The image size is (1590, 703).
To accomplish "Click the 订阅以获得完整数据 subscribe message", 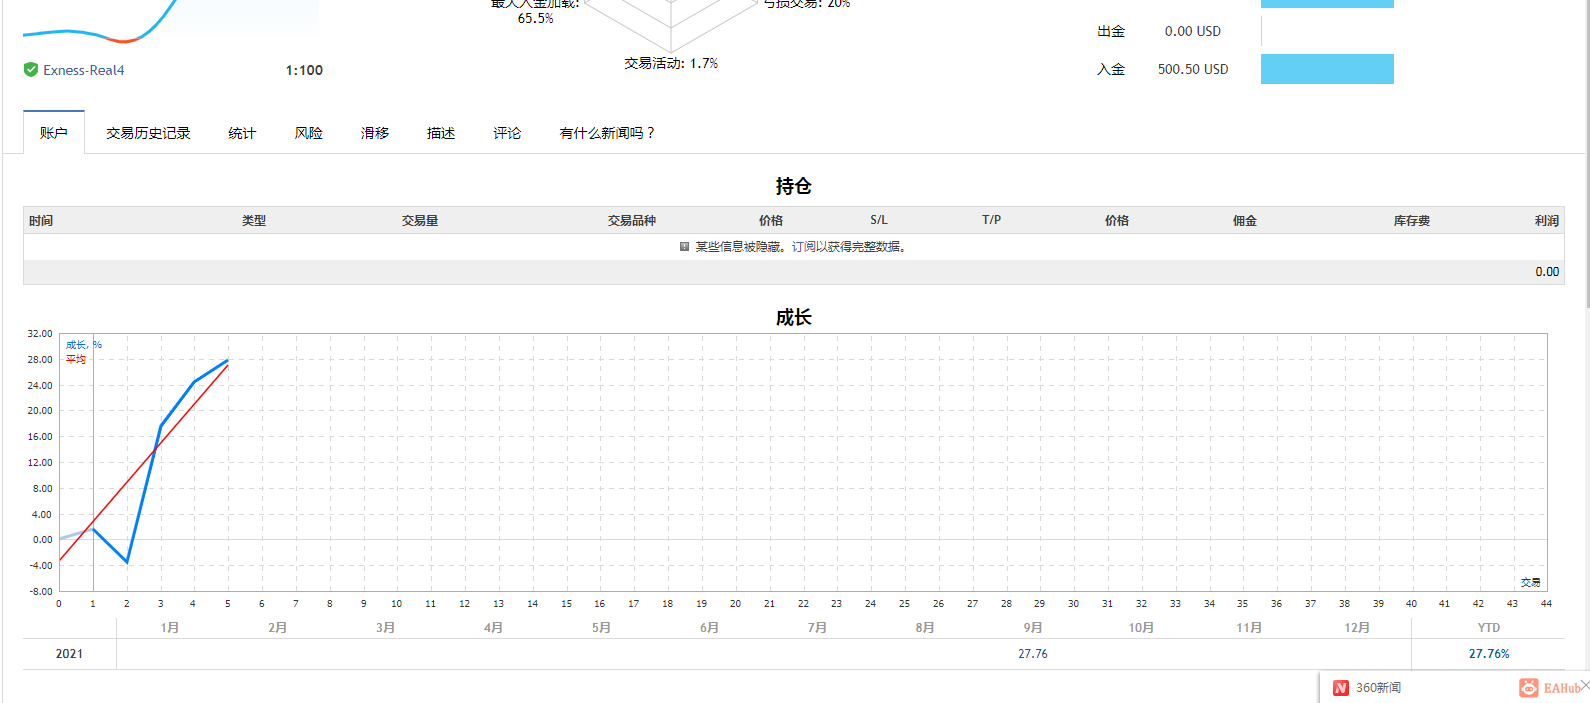I will pyautogui.click(x=848, y=247).
